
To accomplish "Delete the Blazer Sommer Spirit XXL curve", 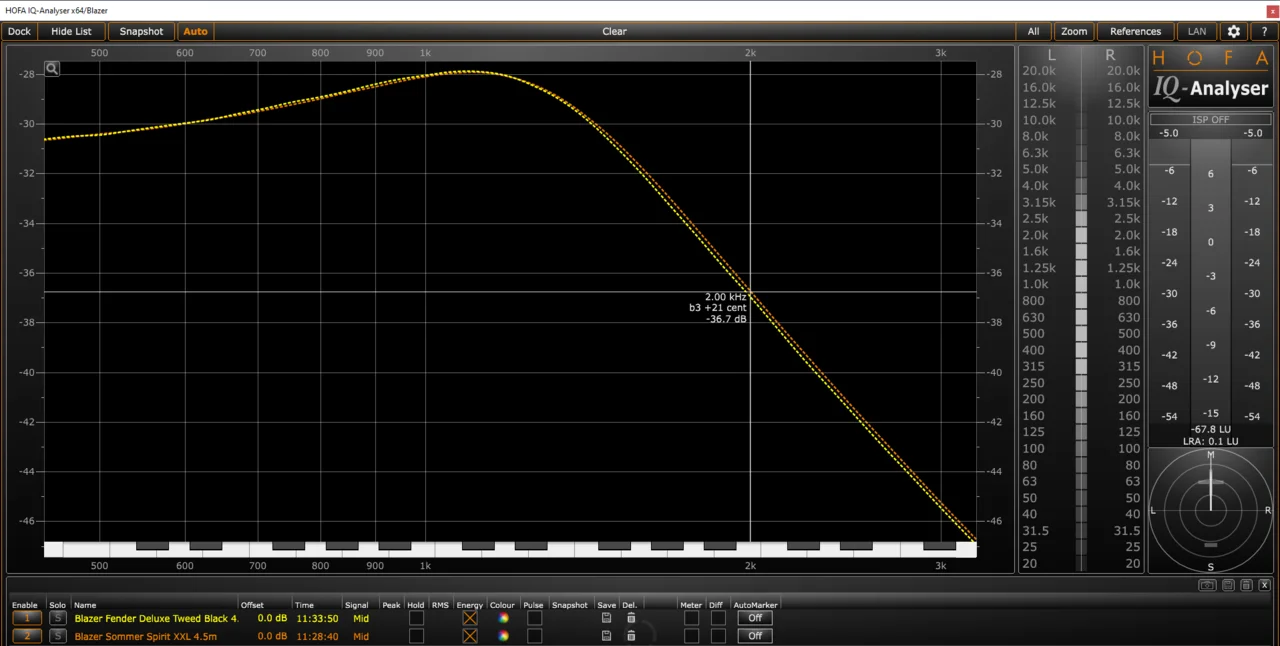I will tap(631, 636).
